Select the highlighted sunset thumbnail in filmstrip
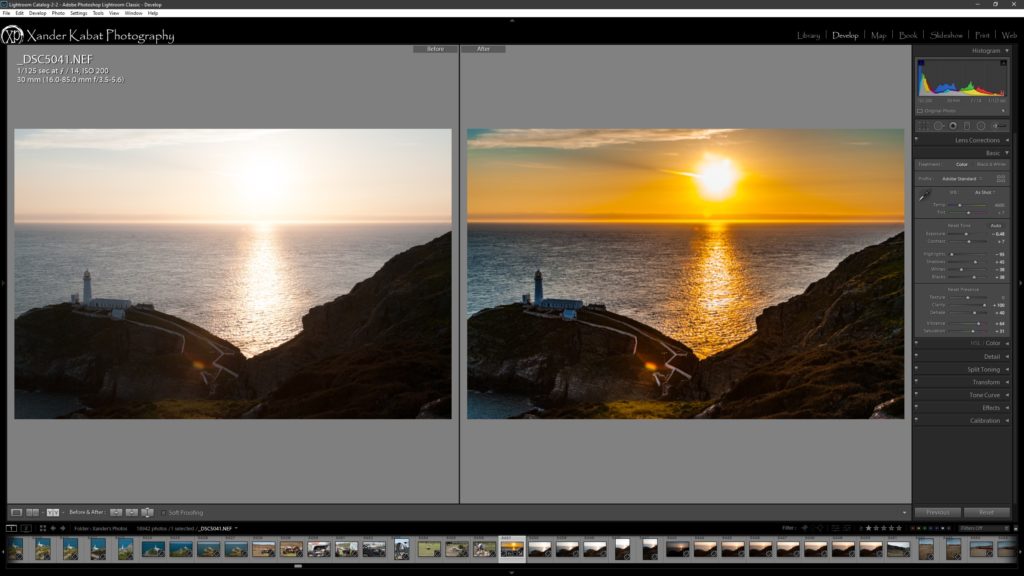1024x576 pixels. (512, 548)
